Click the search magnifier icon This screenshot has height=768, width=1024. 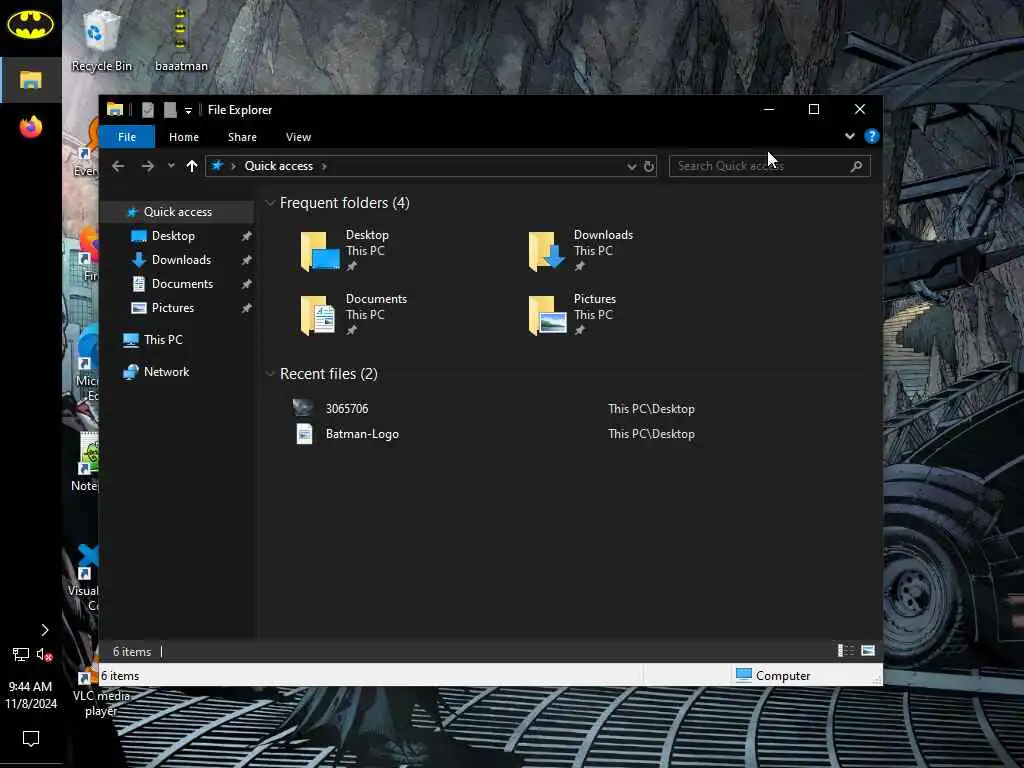(x=857, y=166)
